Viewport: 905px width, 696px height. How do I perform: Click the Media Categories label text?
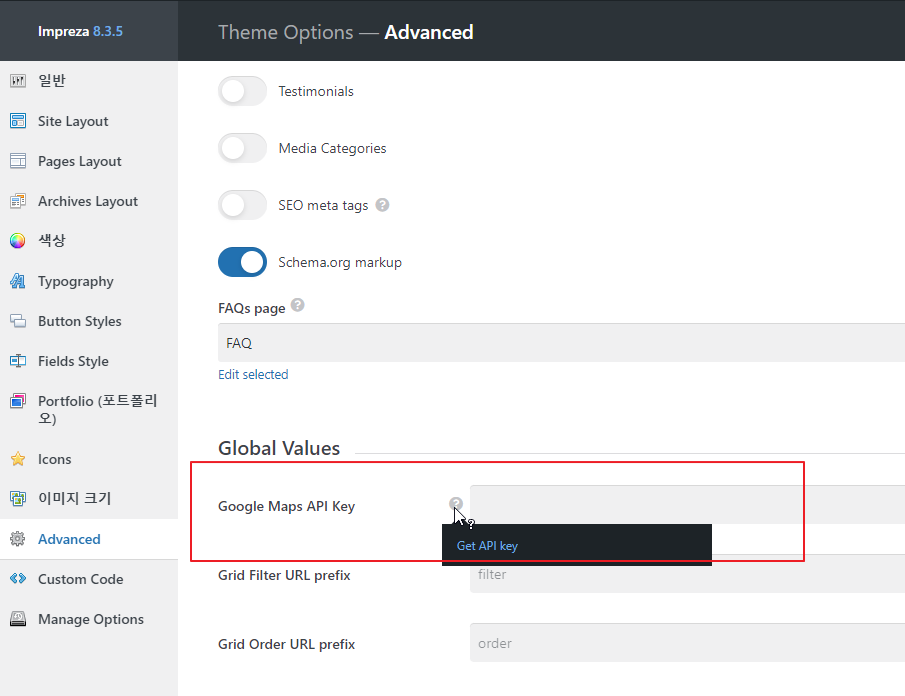(332, 148)
